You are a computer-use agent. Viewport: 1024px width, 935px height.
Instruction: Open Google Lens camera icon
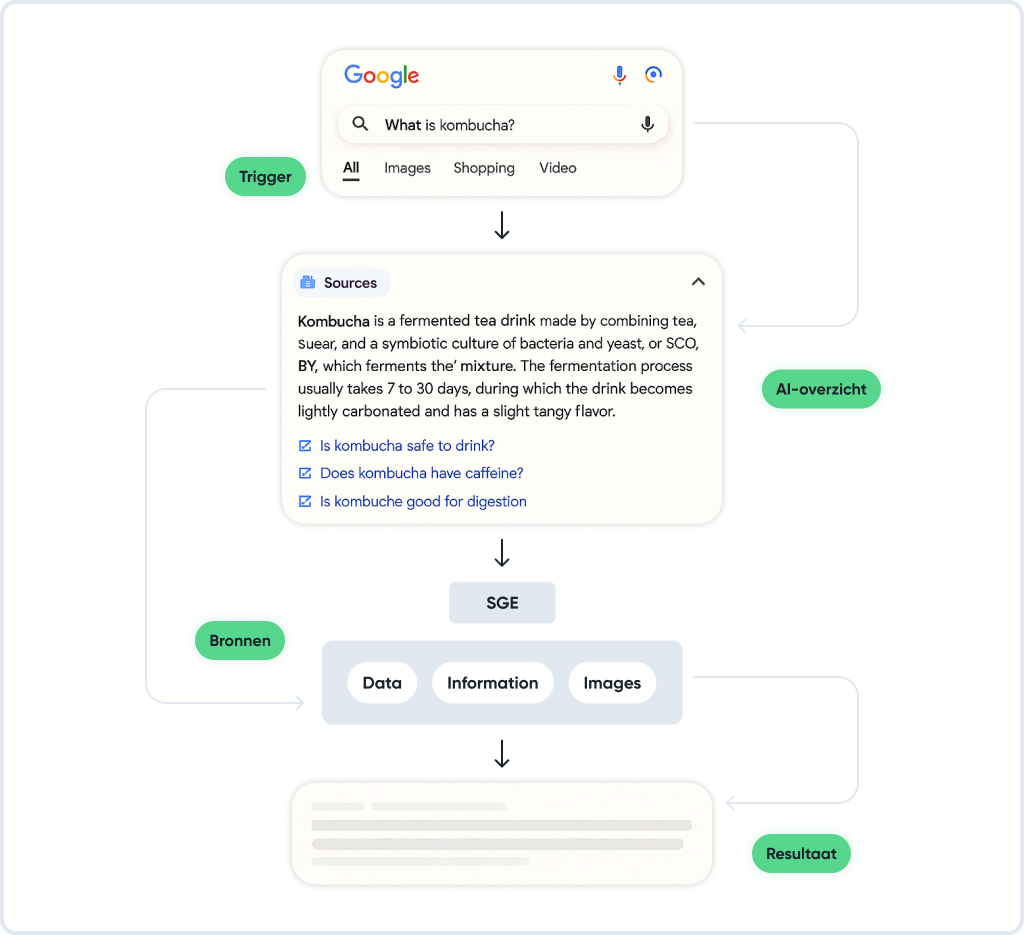(x=653, y=74)
